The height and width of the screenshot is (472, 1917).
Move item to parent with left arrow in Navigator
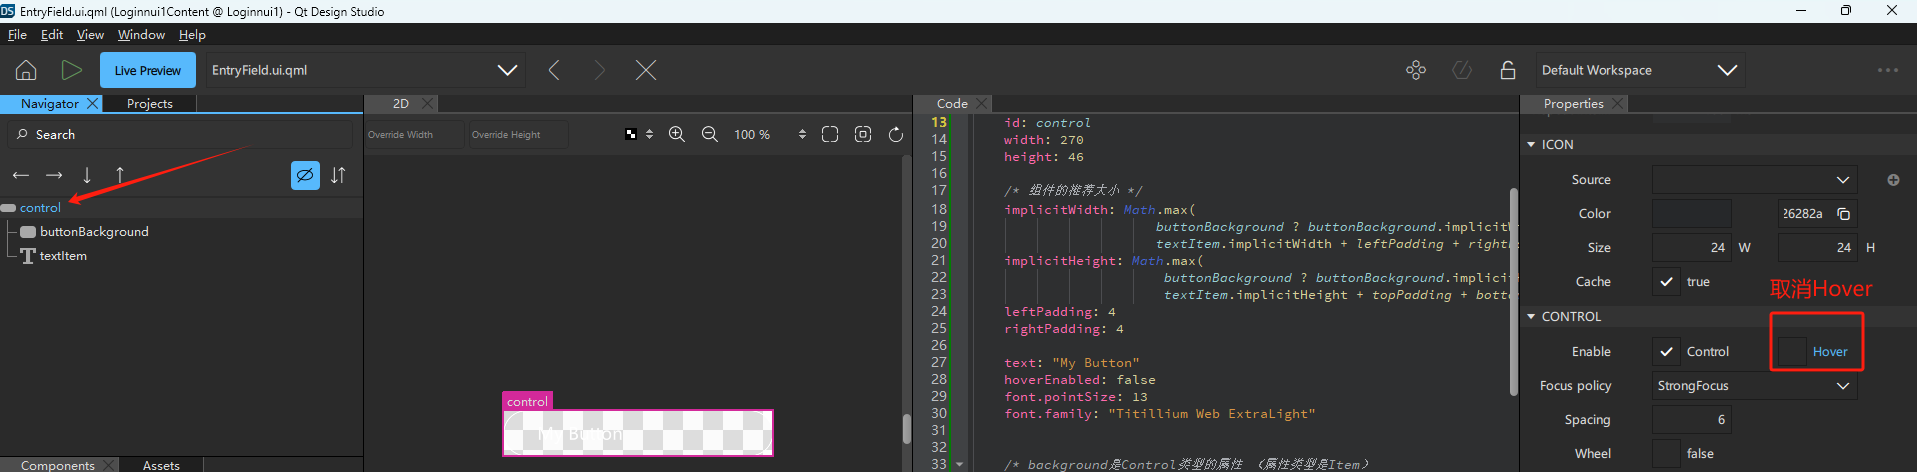[21, 175]
